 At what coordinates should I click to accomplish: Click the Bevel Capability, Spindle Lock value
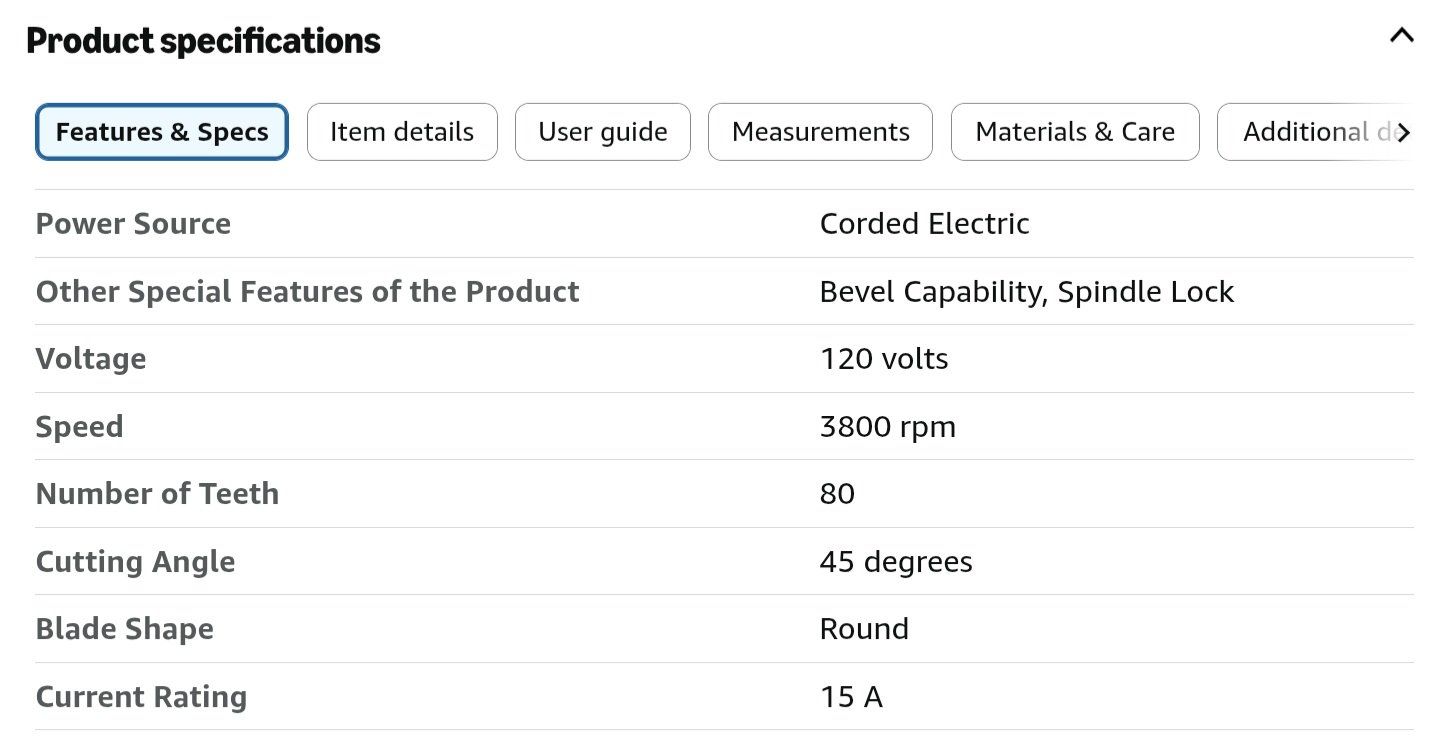point(1027,292)
